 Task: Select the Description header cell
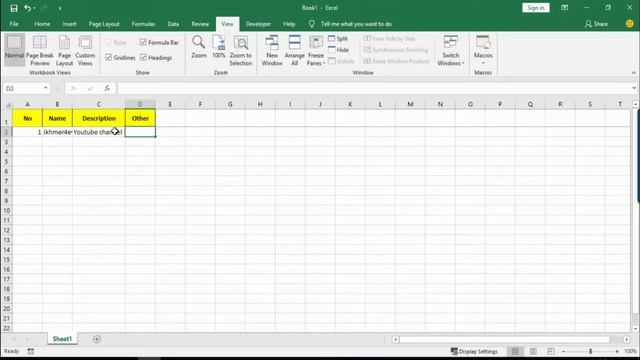coord(99,118)
